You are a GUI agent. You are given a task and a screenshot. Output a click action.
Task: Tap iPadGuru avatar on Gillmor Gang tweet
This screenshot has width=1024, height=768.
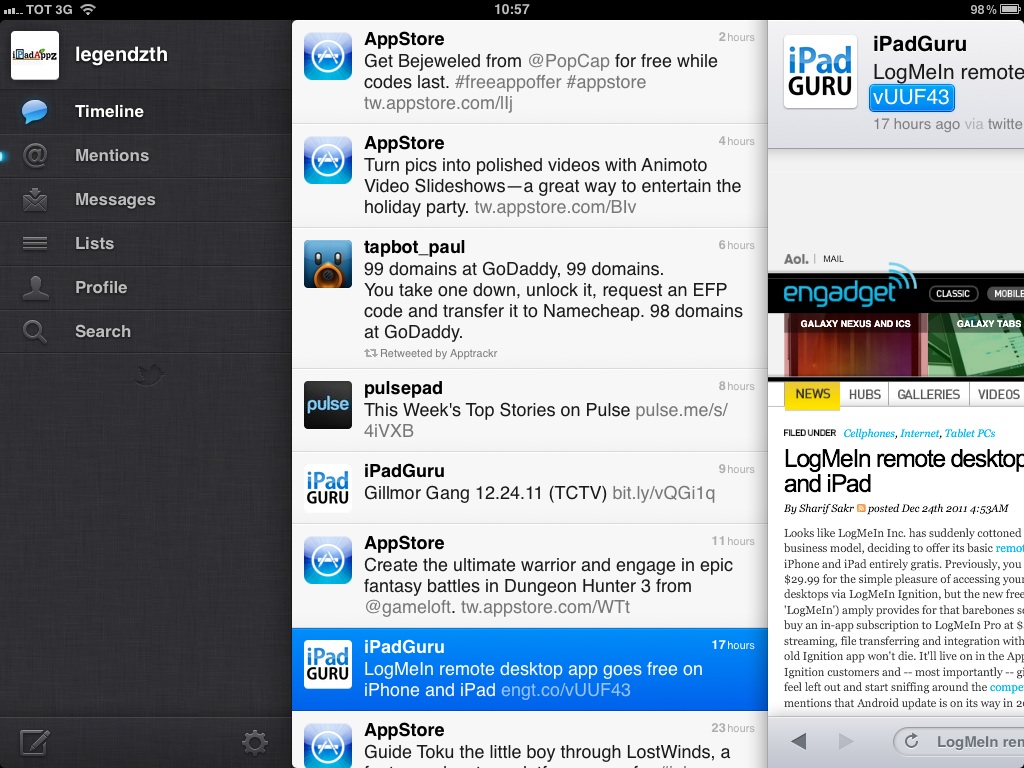[328, 488]
